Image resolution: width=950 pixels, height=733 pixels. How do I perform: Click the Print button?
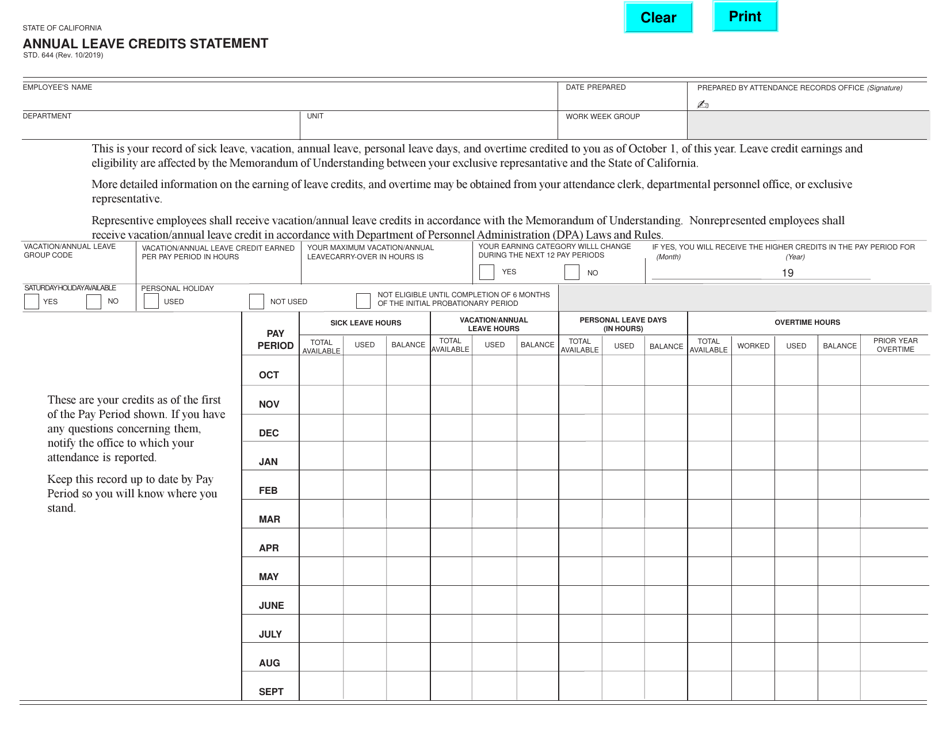[x=745, y=17]
